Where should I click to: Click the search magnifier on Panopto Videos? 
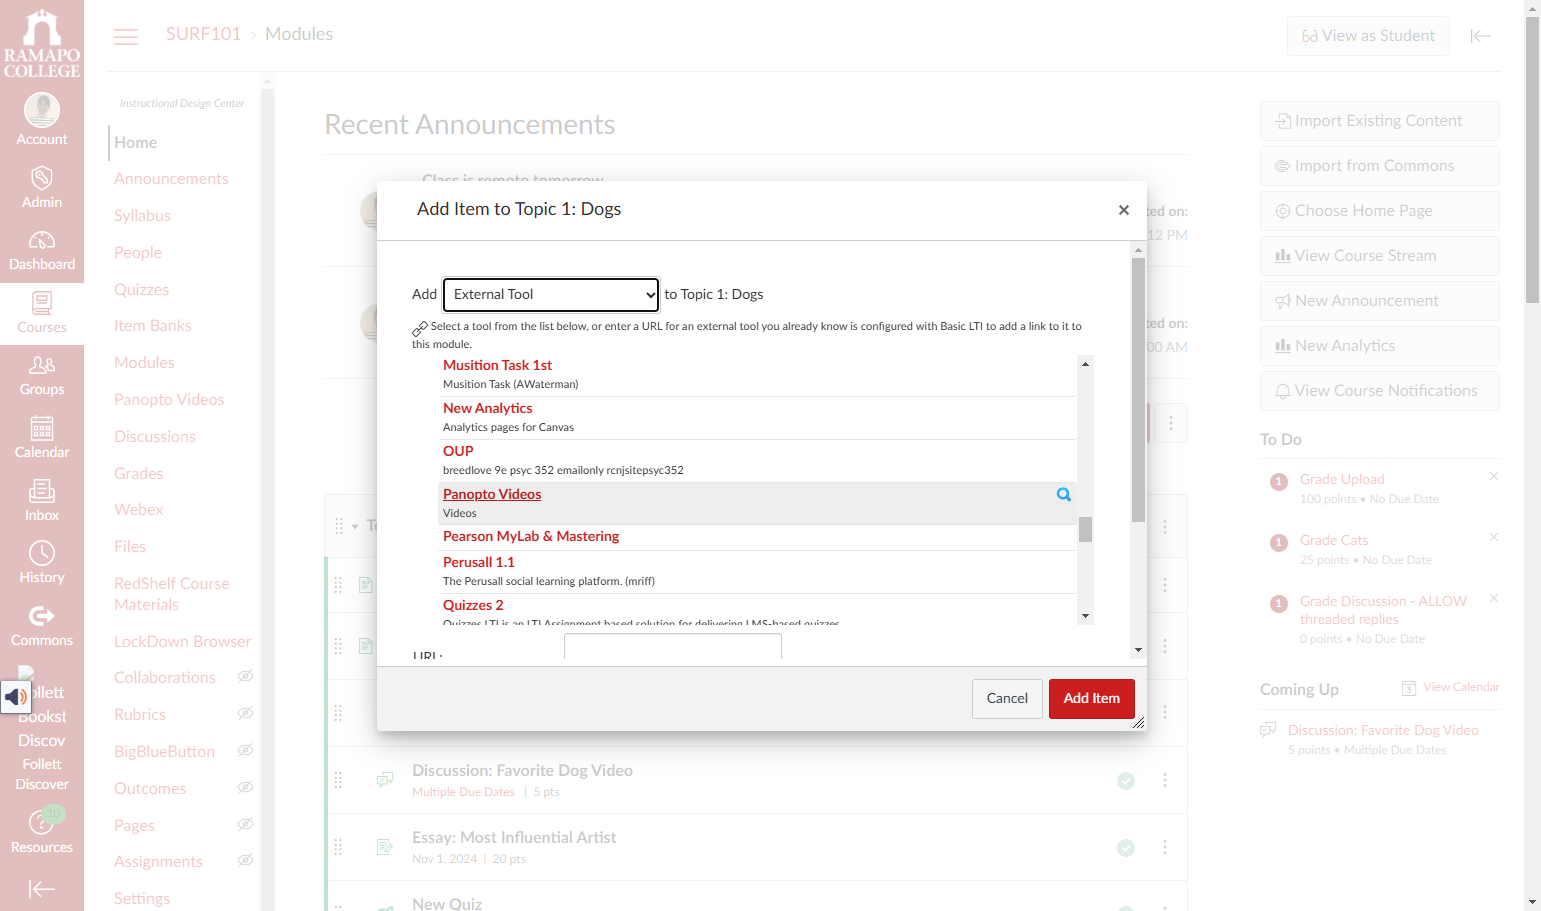[x=1064, y=494]
